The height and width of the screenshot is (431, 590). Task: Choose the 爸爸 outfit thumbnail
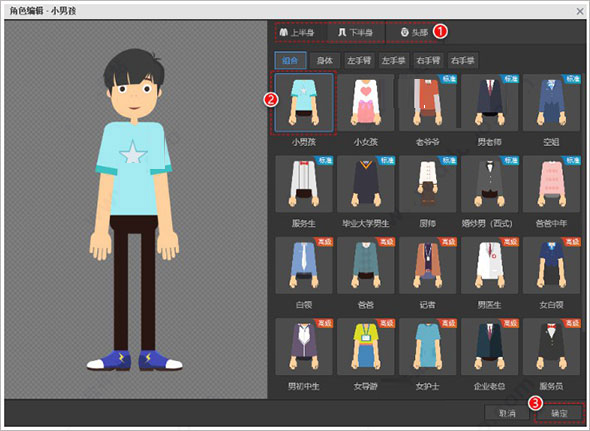366,265
